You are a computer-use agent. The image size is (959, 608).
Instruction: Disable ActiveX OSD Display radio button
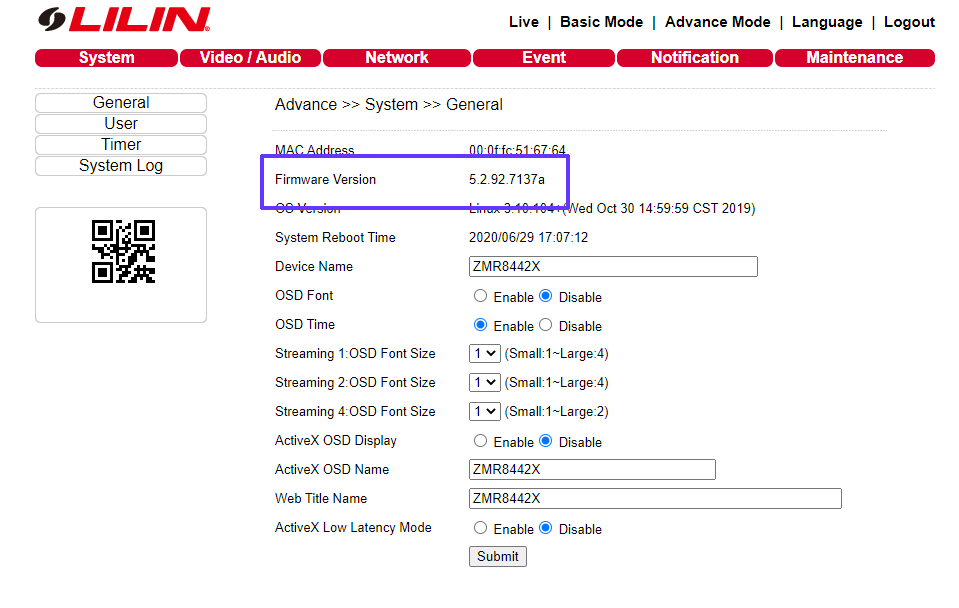click(x=546, y=441)
